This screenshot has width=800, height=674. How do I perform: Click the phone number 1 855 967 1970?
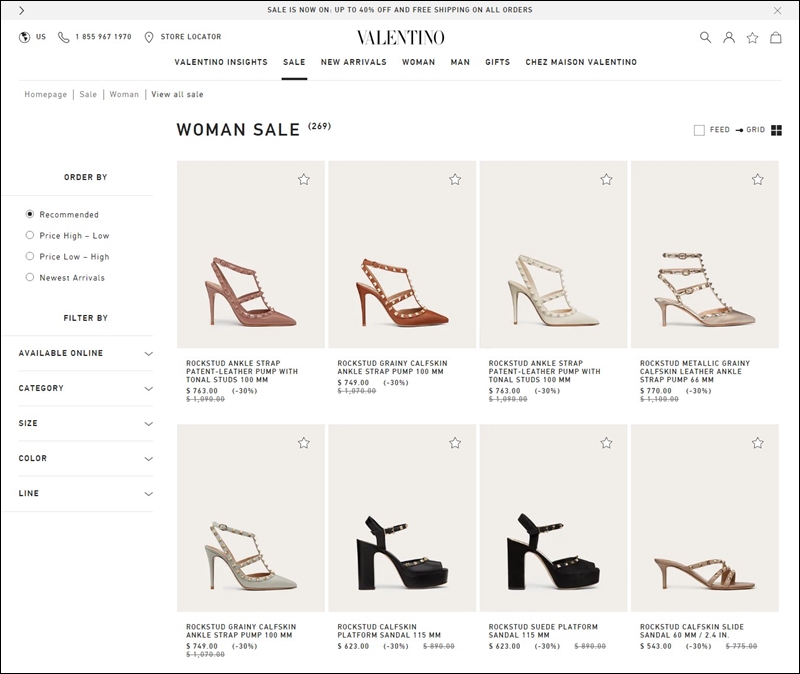point(104,37)
